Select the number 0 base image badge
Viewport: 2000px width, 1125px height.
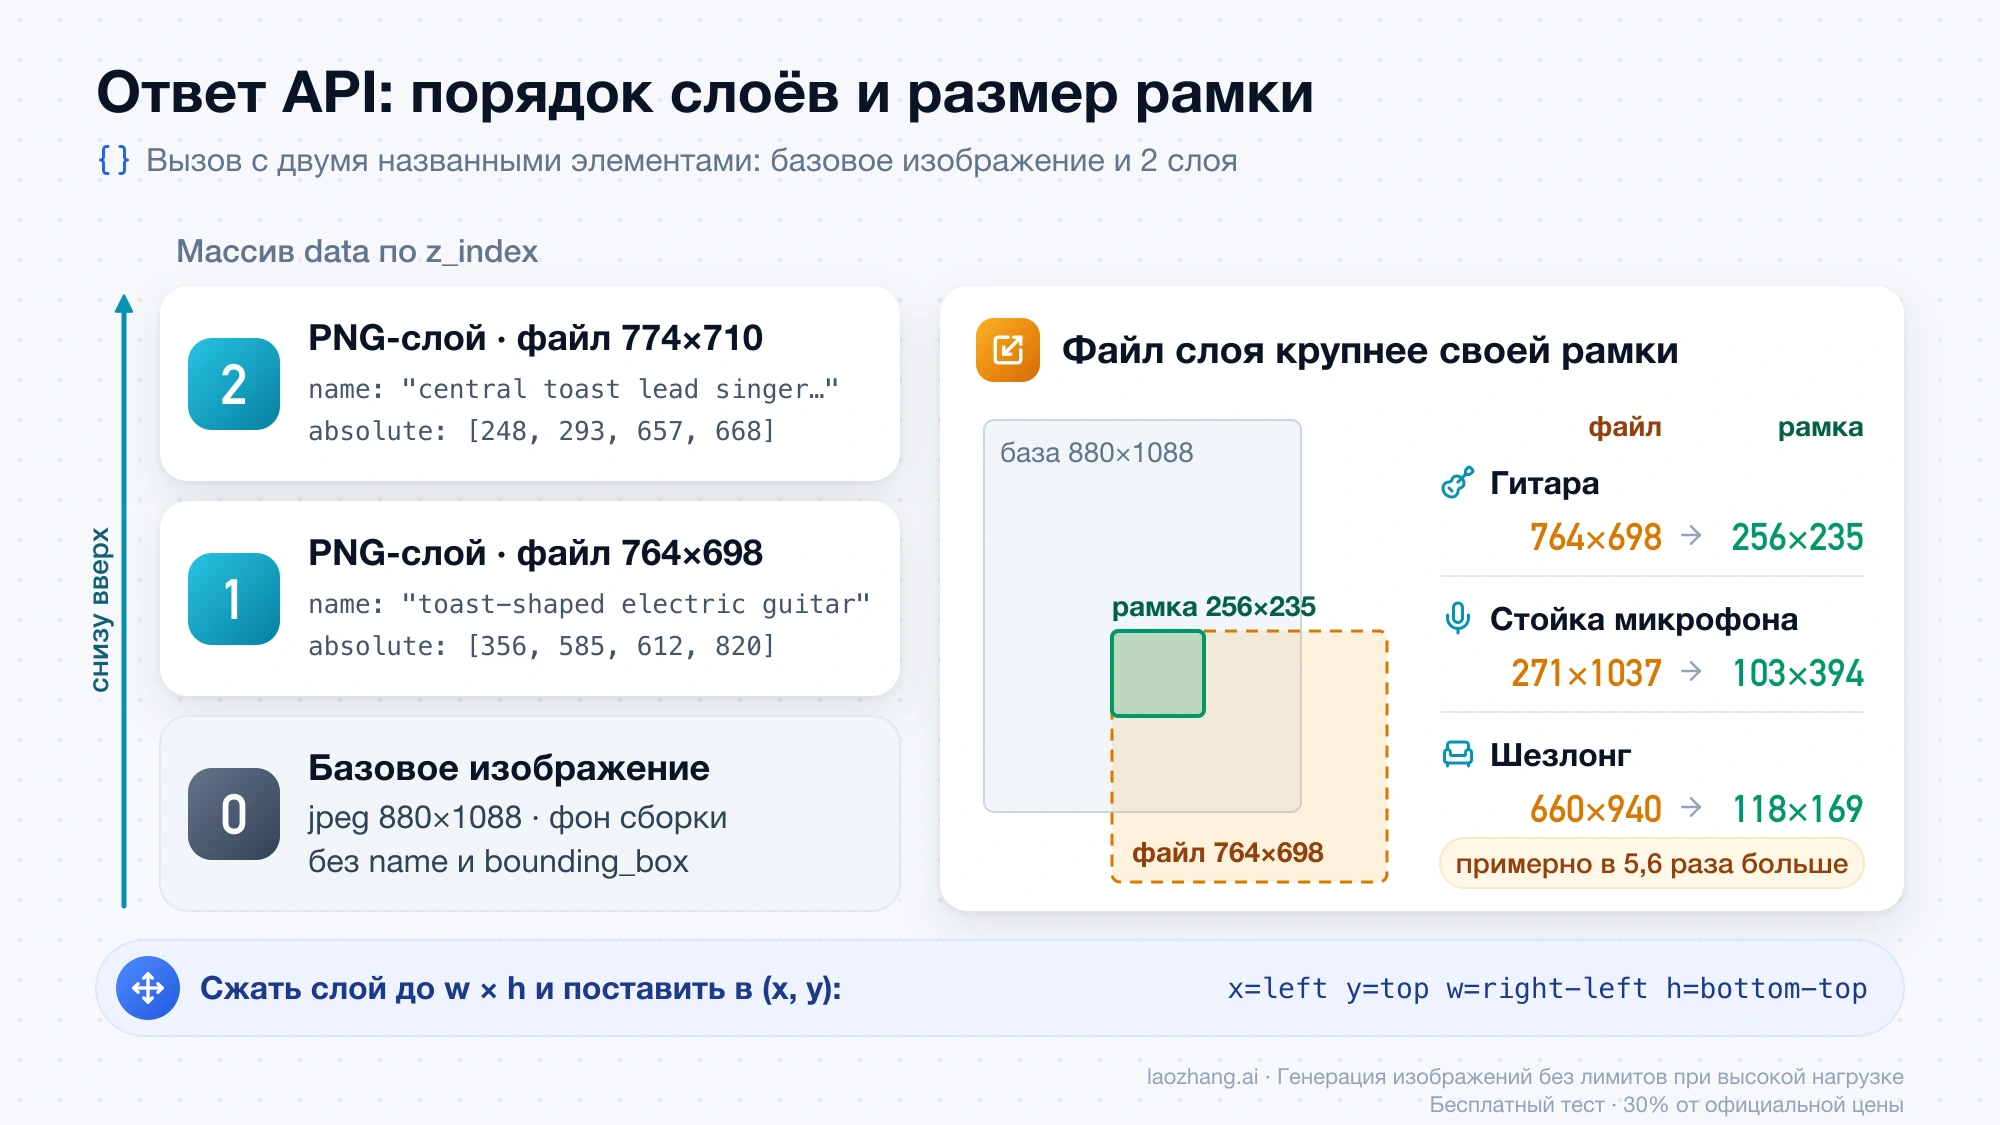point(234,814)
